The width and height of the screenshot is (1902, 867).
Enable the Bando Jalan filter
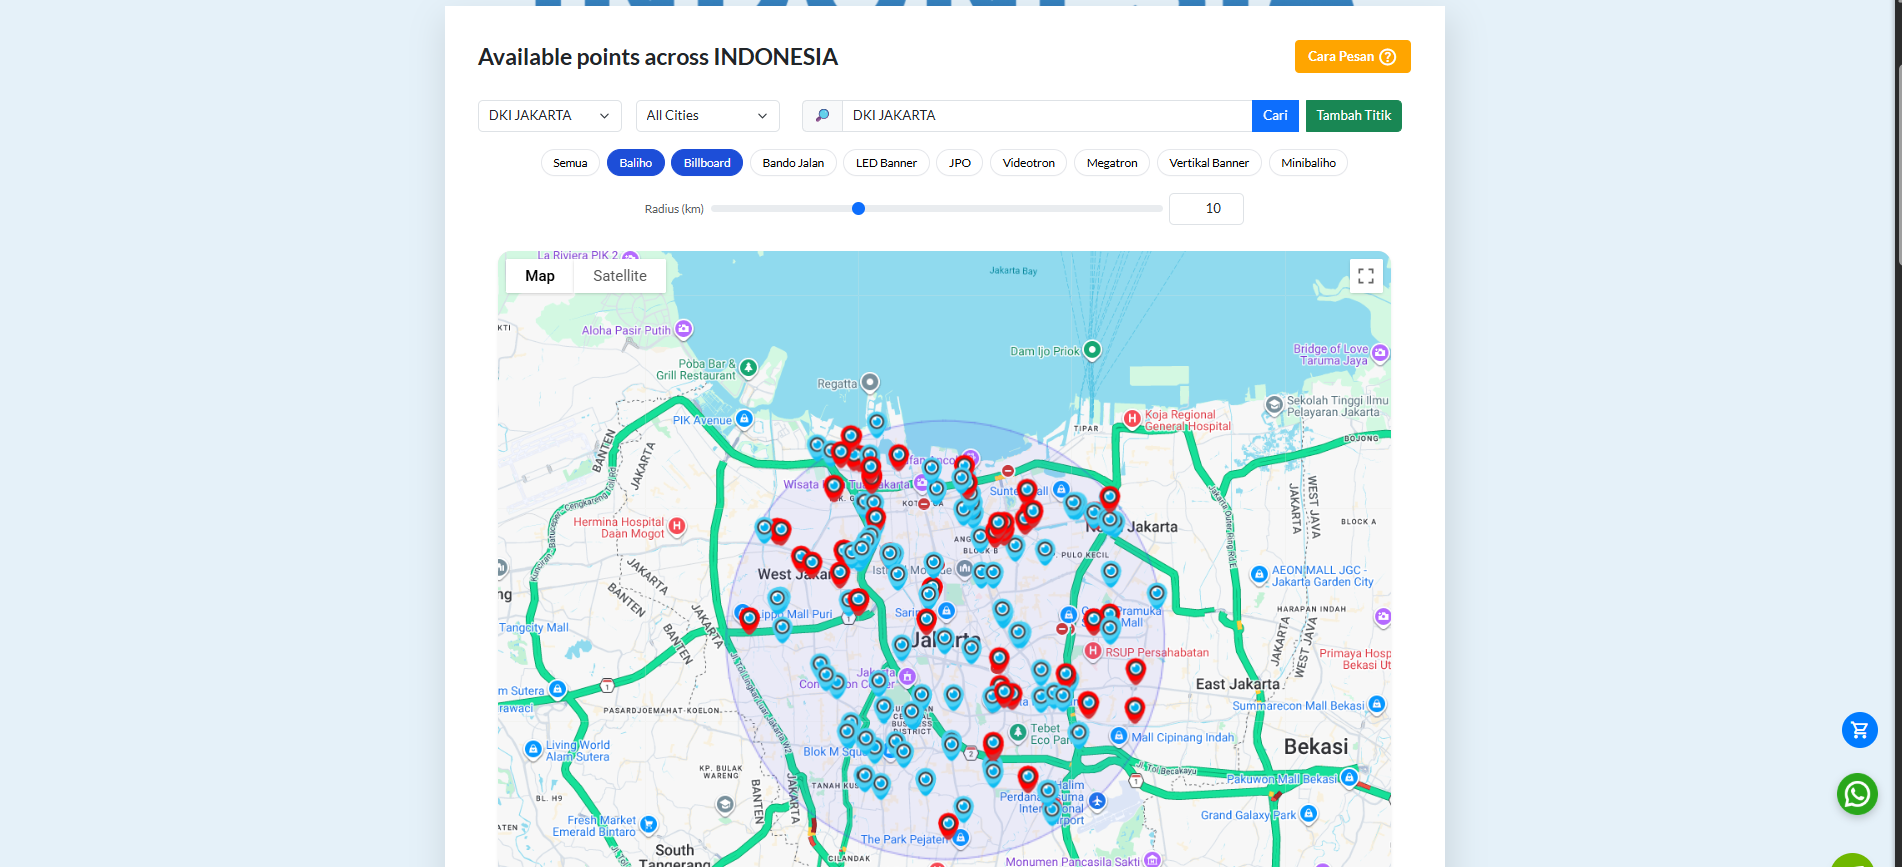[x=793, y=163]
